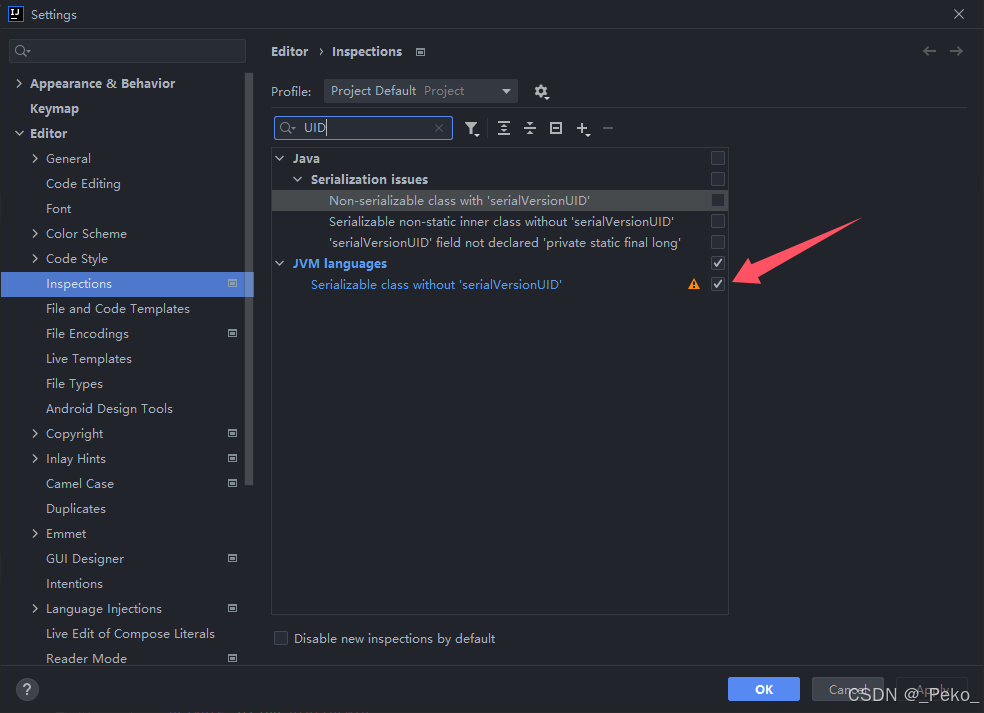
Task: Open the Keymap settings page
Action: pyautogui.click(x=55, y=109)
